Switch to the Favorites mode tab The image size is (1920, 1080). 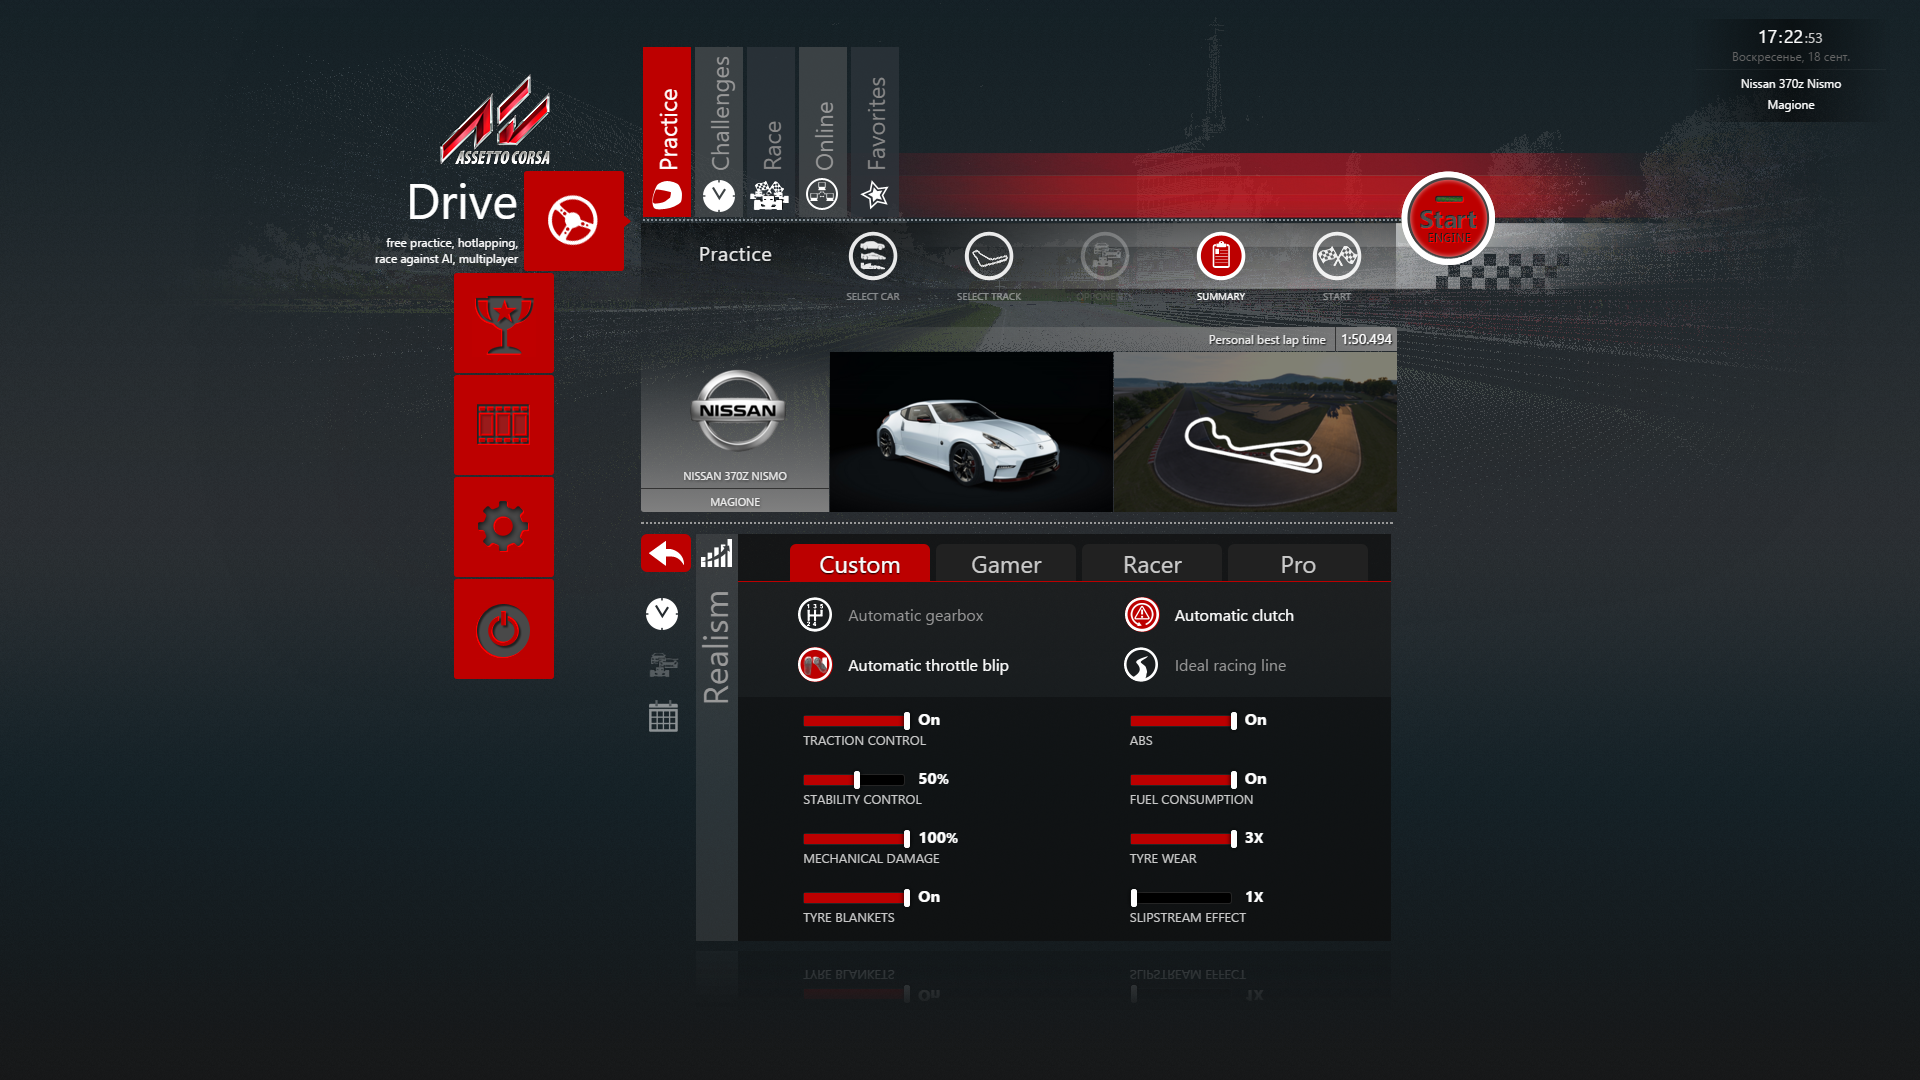click(x=875, y=131)
